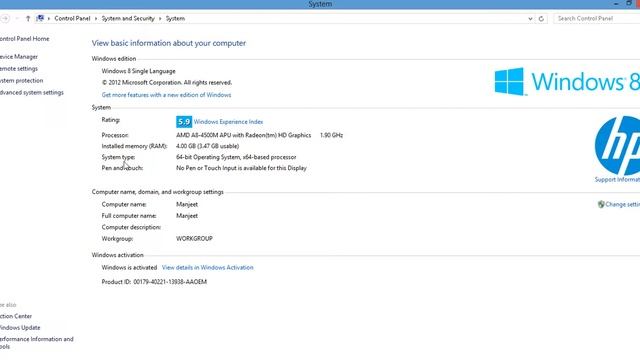The height and width of the screenshot is (360, 640).
Task: Click Computer name value 'Manjeet'
Action: [x=187, y=204]
